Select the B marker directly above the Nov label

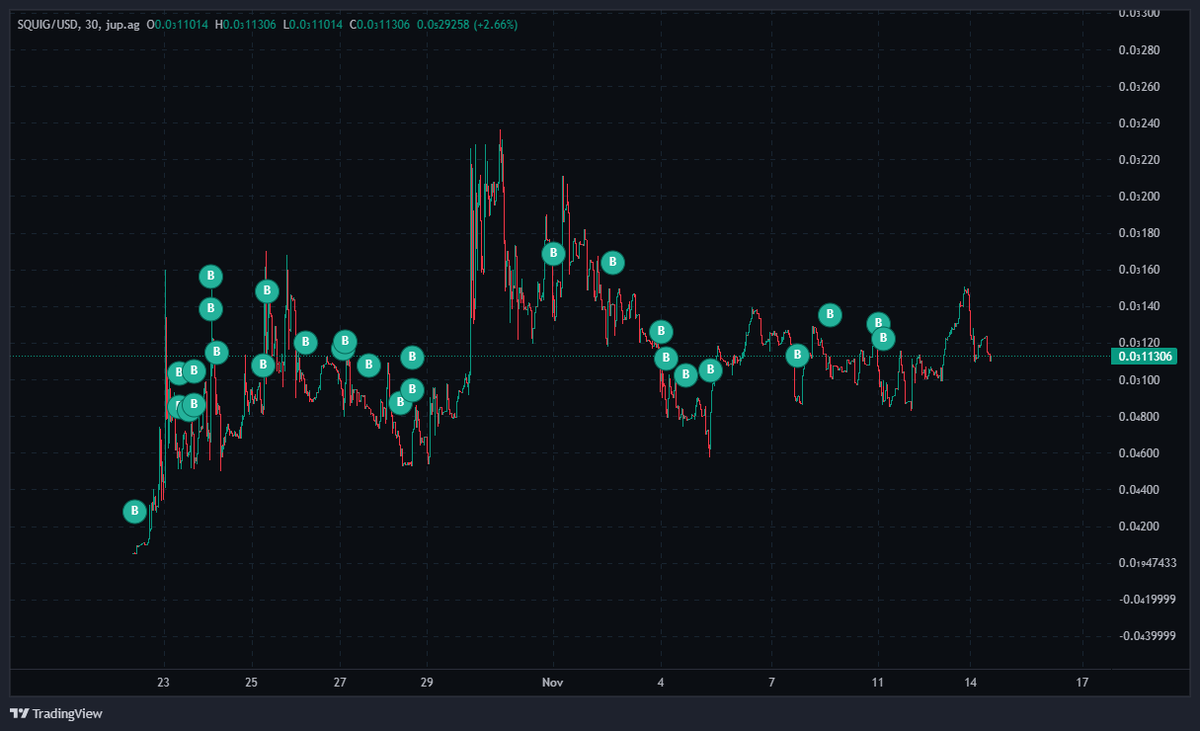(x=553, y=253)
